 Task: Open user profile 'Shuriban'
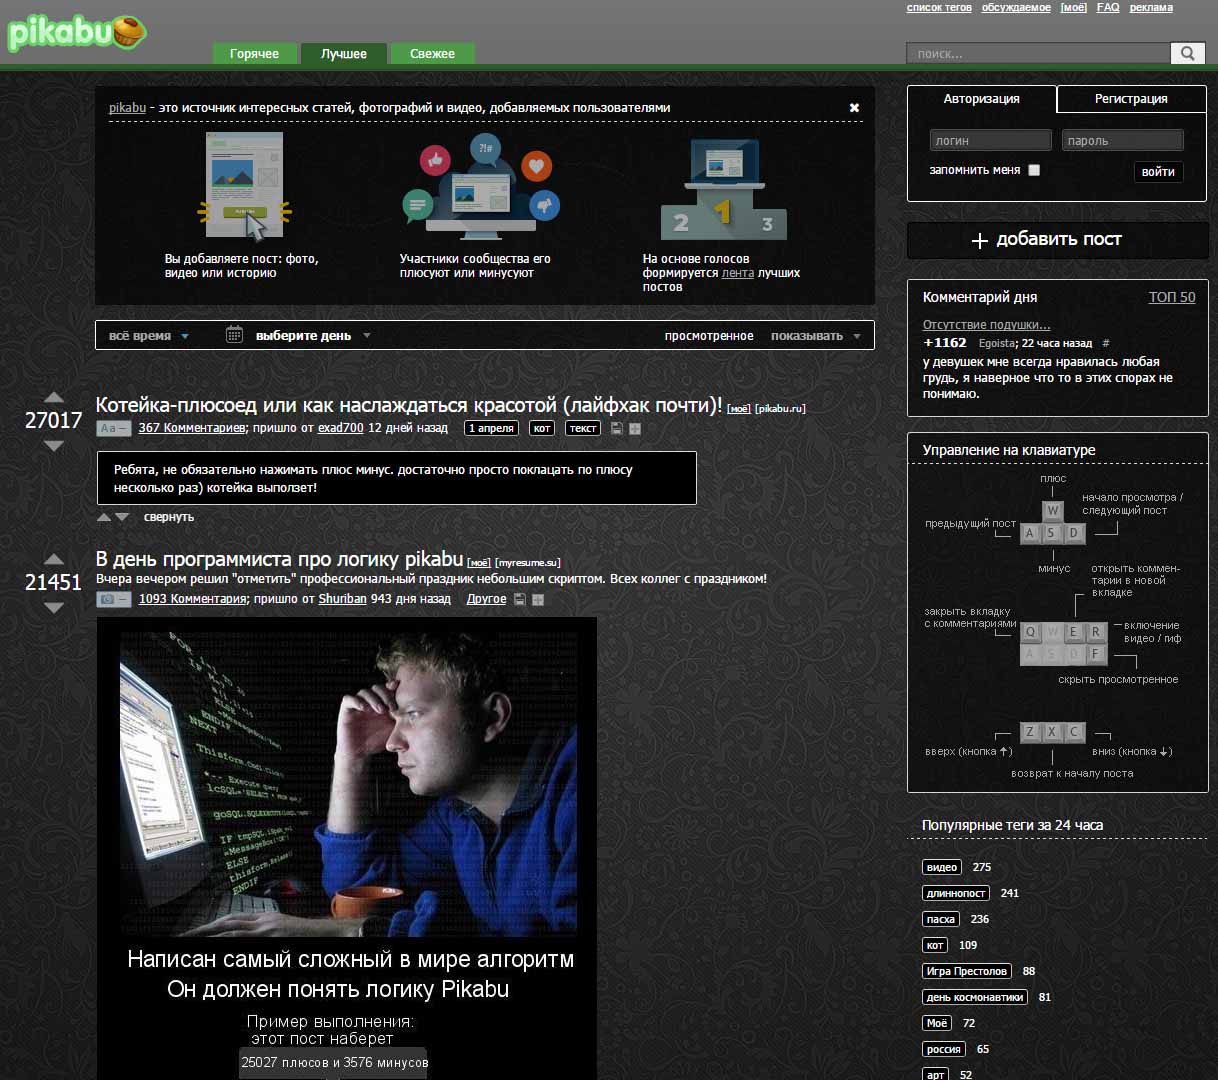point(343,599)
